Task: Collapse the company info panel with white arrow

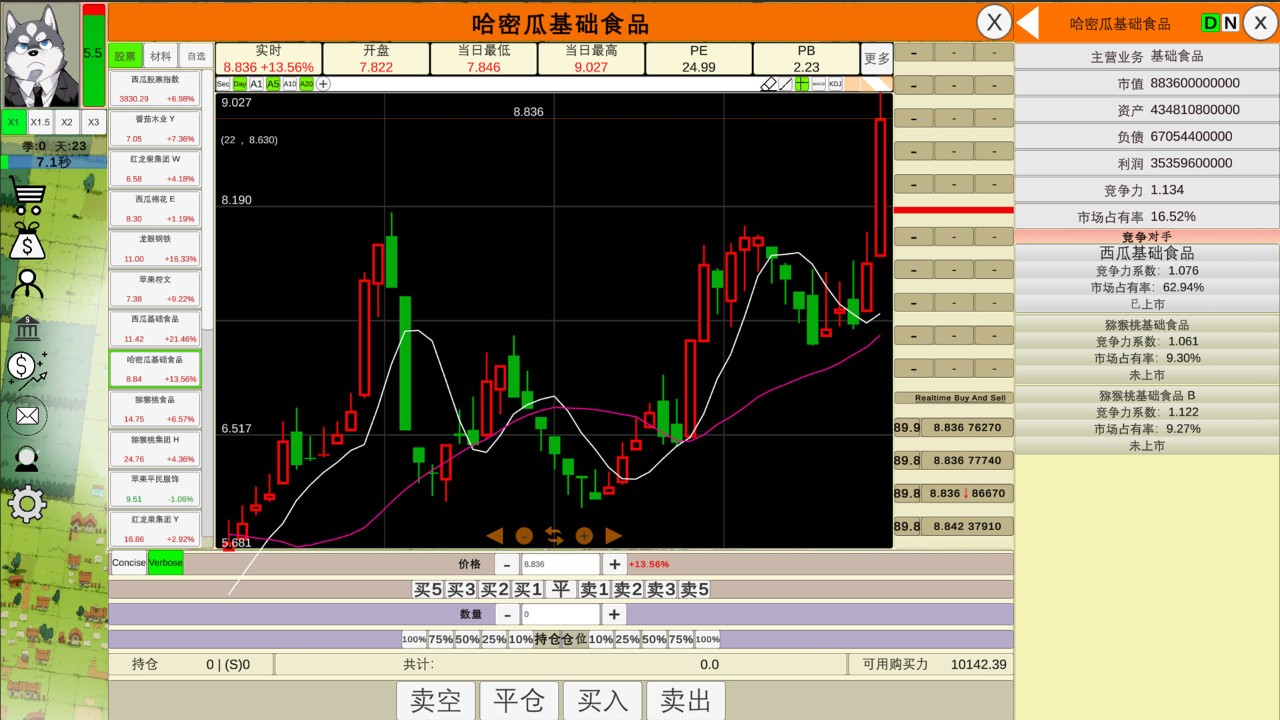Action: [1028, 22]
